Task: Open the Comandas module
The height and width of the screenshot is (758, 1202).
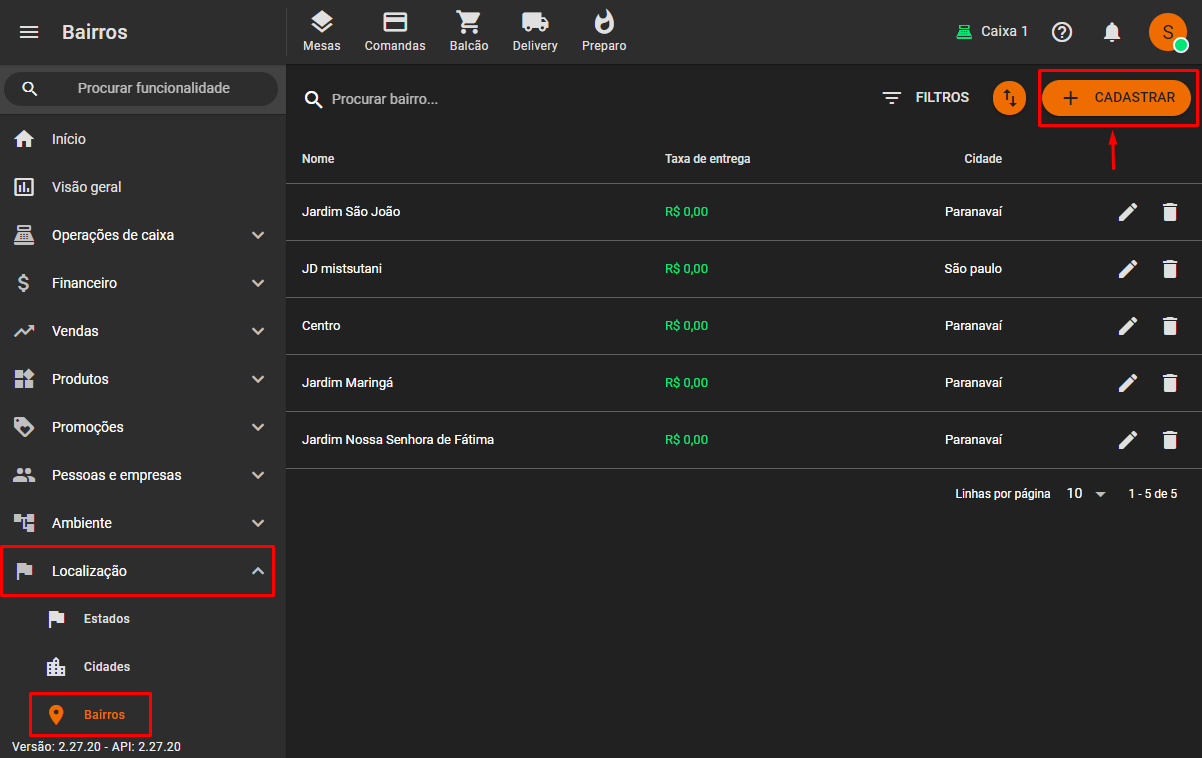Action: click(x=395, y=31)
